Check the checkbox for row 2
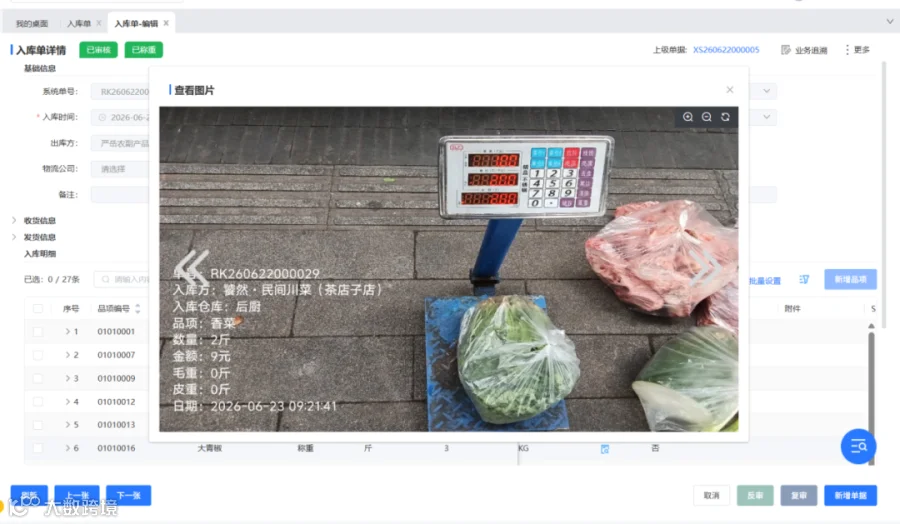The height and width of the screenshot is (524, 900). (x=38, y=355)
